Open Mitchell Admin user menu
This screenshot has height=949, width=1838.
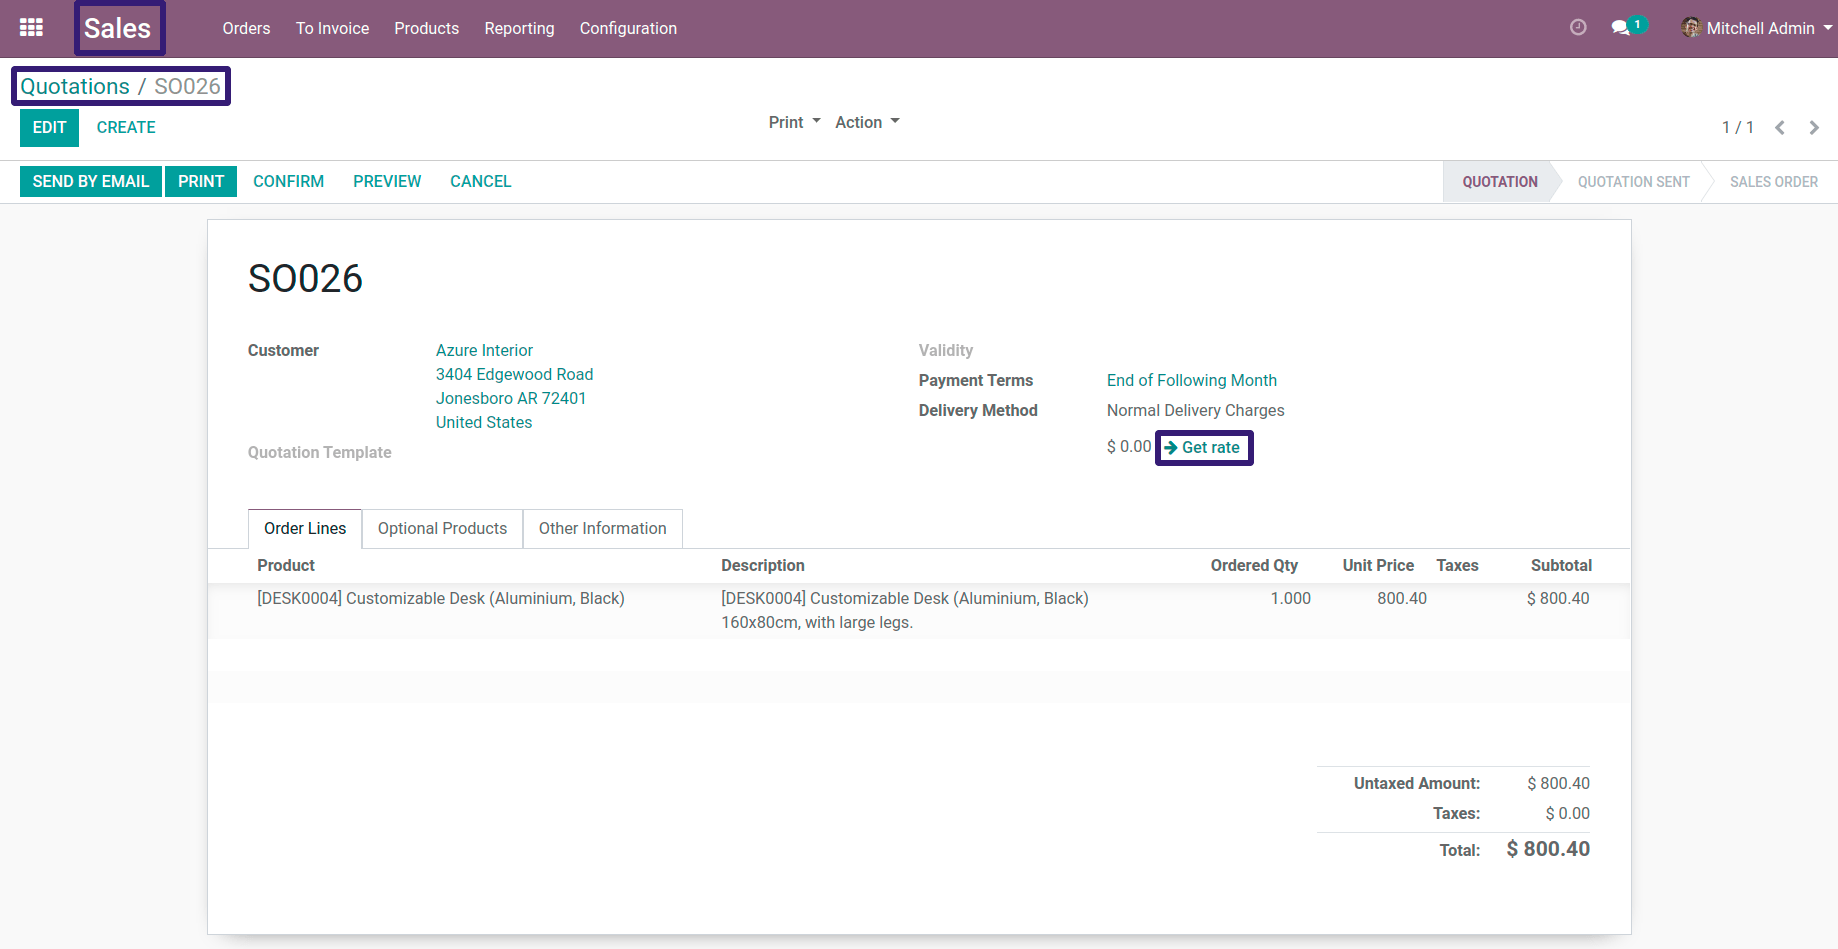pyautogui.click(x=1757, y=28)
